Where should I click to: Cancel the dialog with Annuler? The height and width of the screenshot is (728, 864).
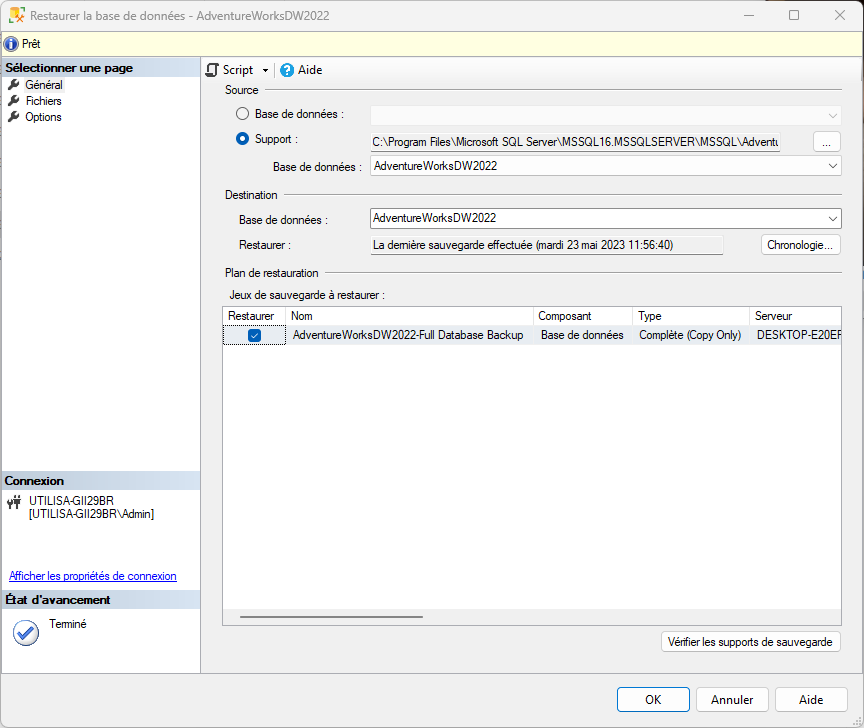(732, 699)
